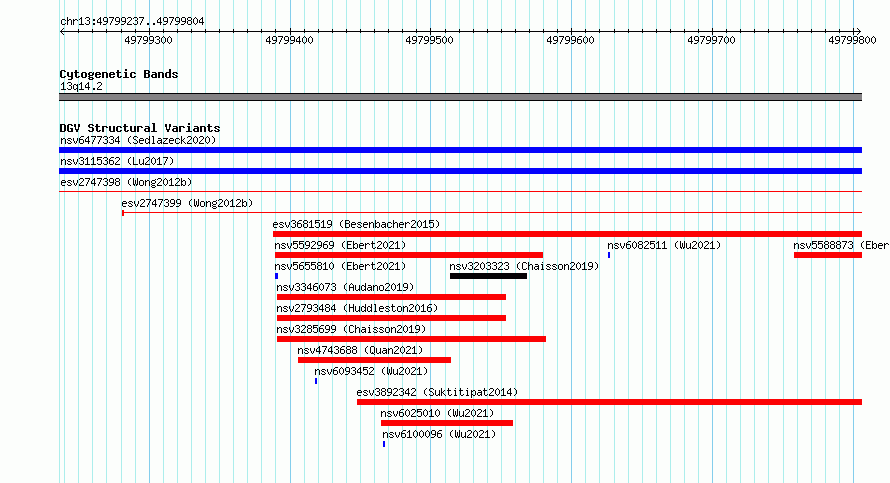Click the red bar under esv3681519

[567, 234]
